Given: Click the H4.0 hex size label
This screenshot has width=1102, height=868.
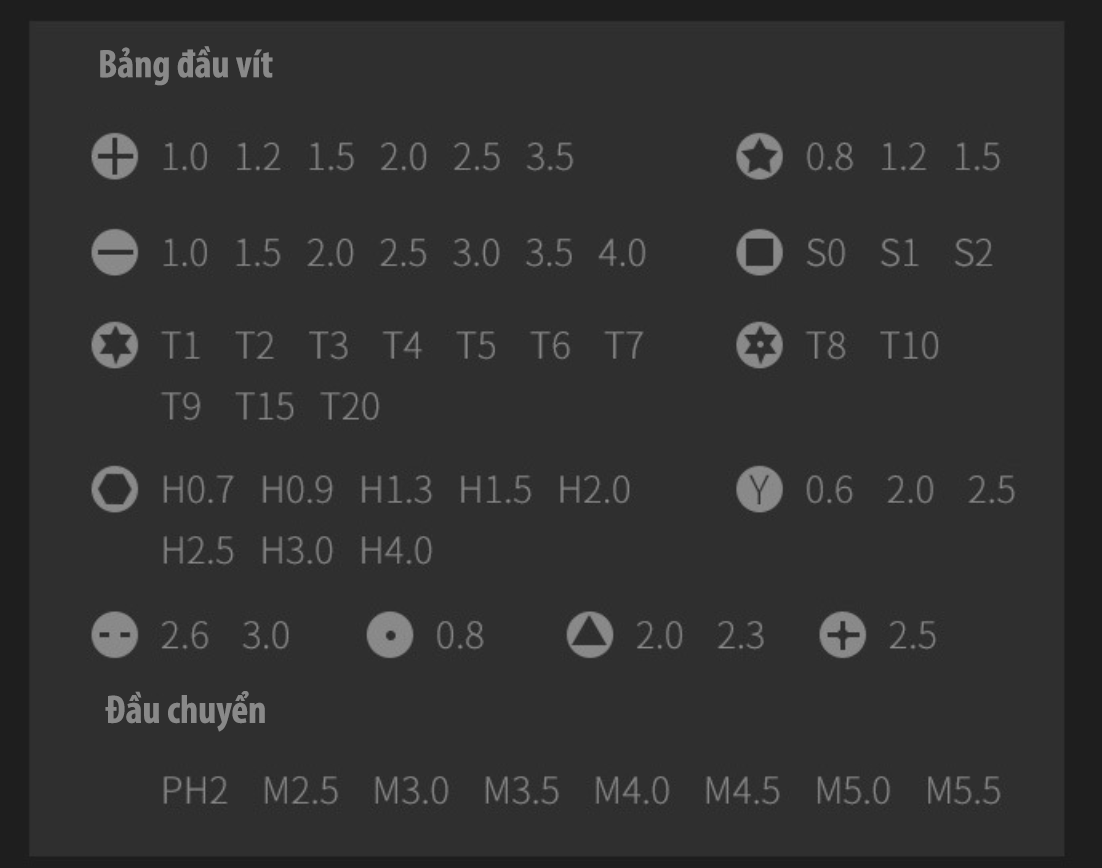Looking at the screenshot, I should [x=396, y=550].
